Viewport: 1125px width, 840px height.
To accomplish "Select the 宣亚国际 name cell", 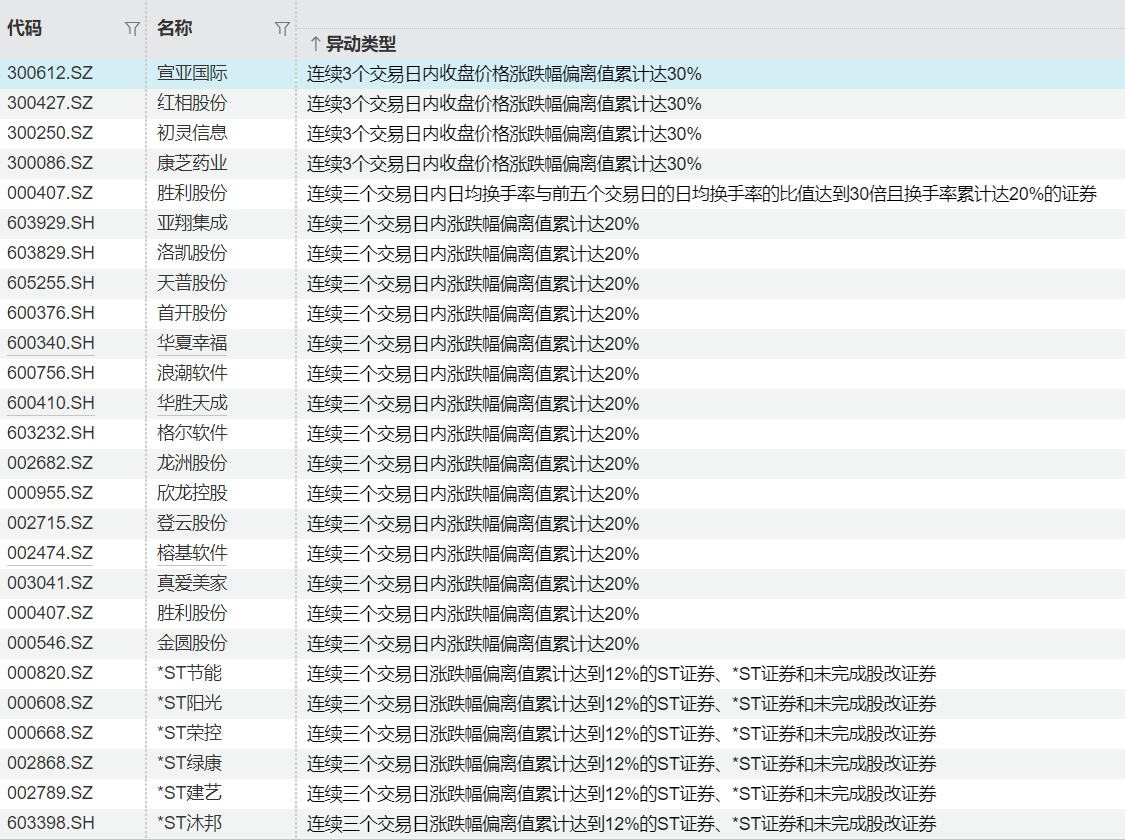I will [192, 73].
